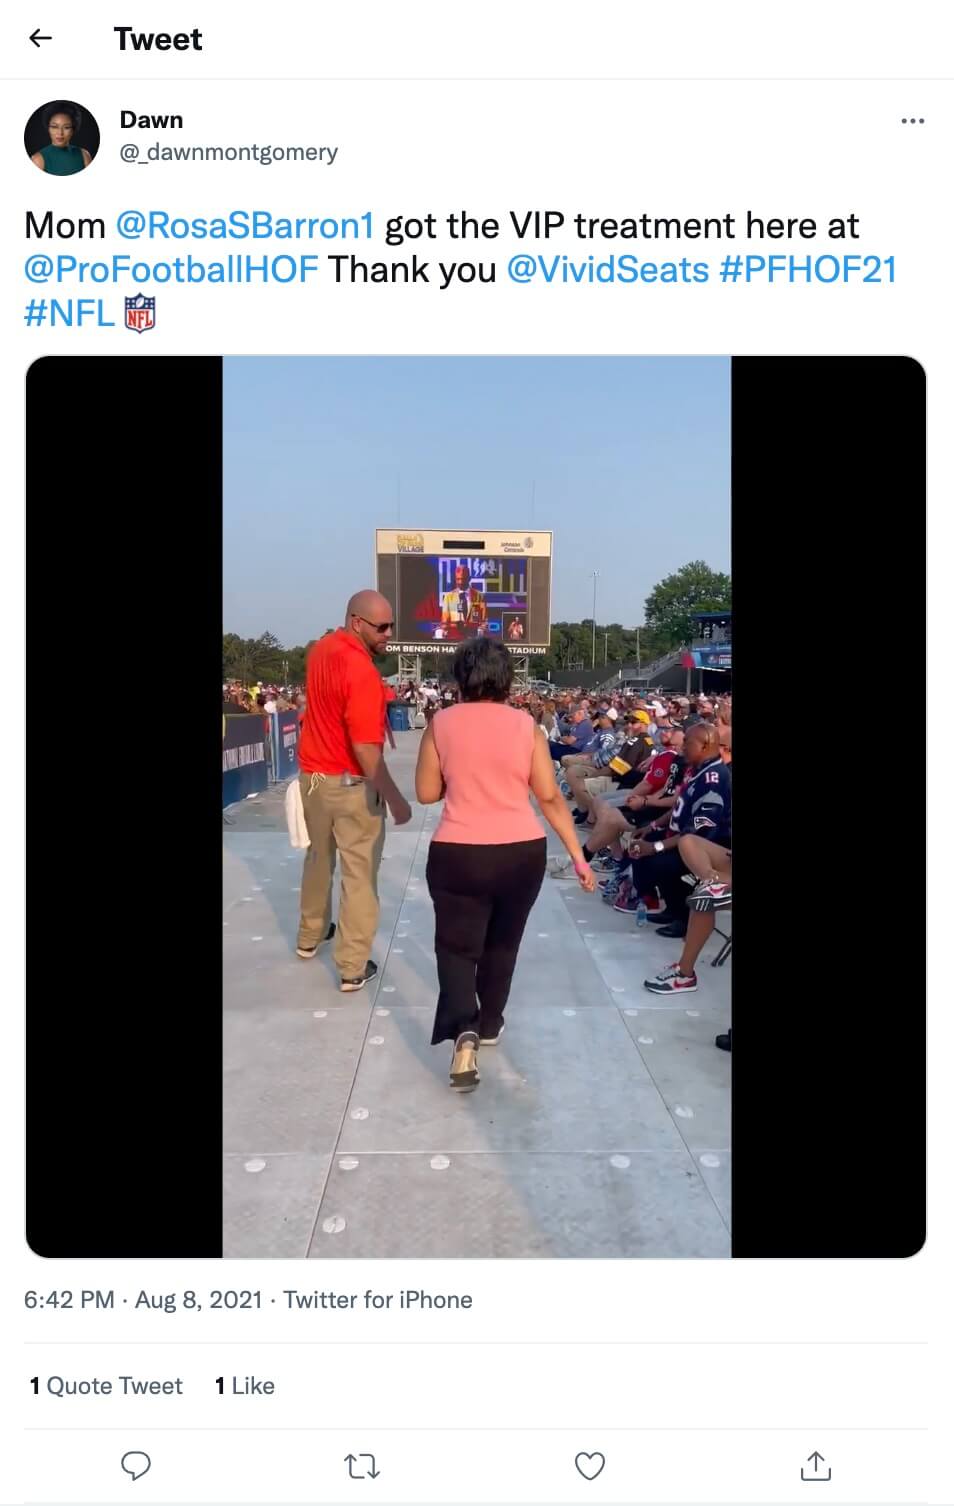
Task: Open the @VividSeats mention link
Action: tap(608, 269)
